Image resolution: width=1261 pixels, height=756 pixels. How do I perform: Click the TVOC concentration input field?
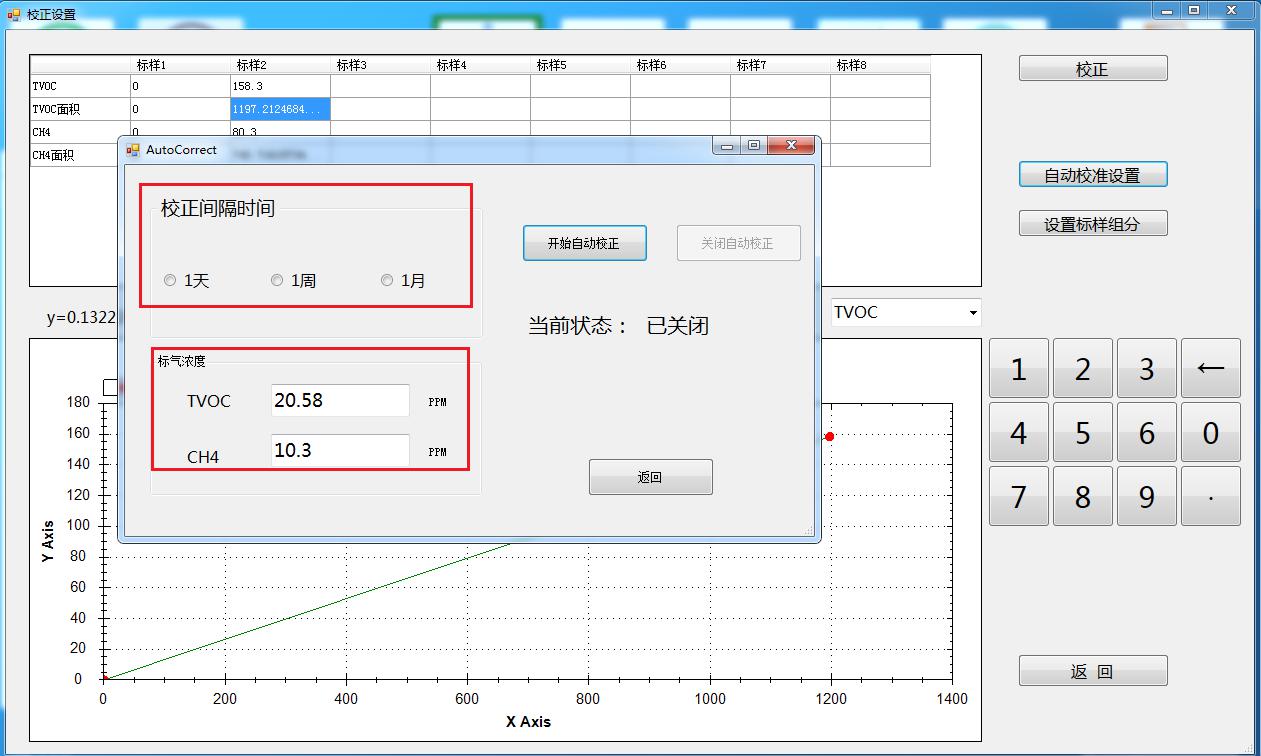tap(339, 400)
